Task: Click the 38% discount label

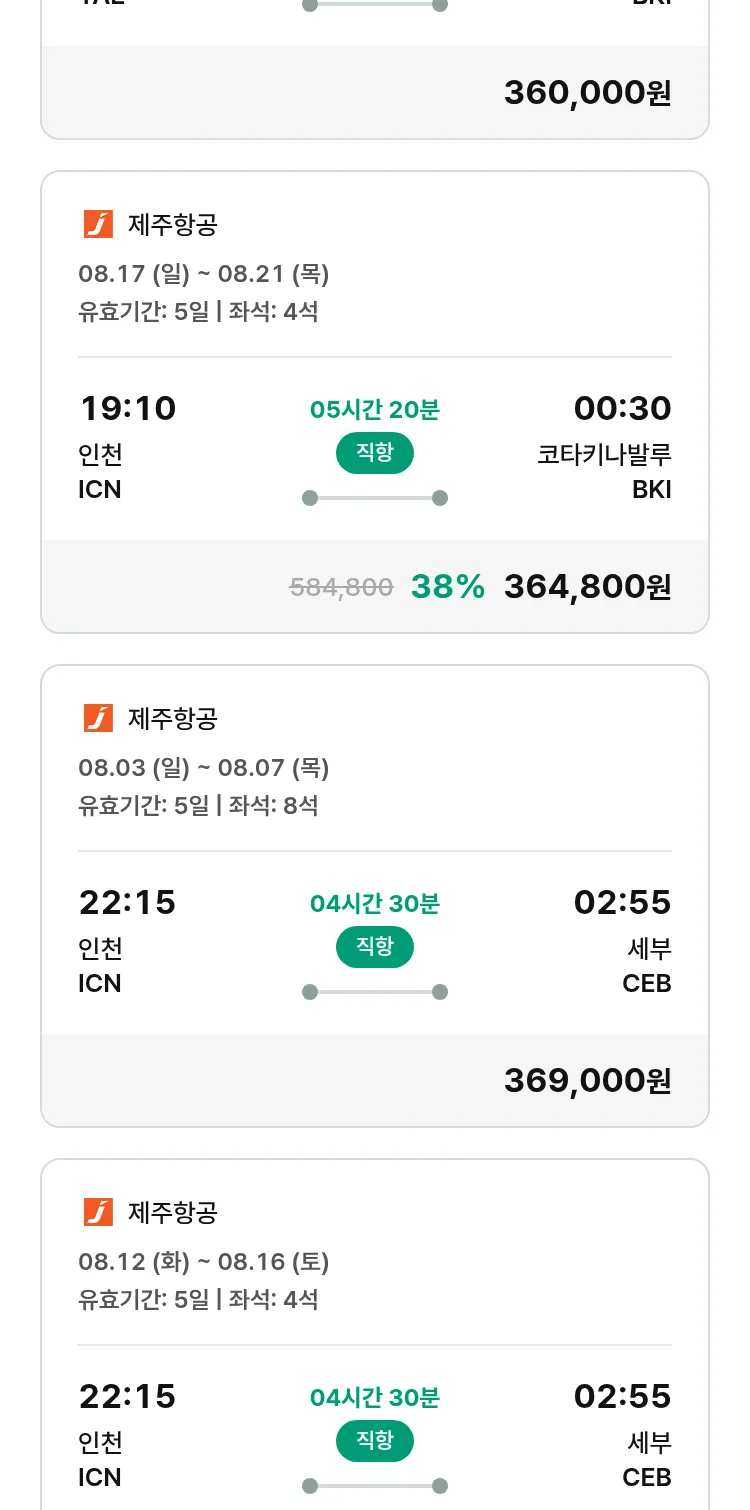Action: coord(447,587)
